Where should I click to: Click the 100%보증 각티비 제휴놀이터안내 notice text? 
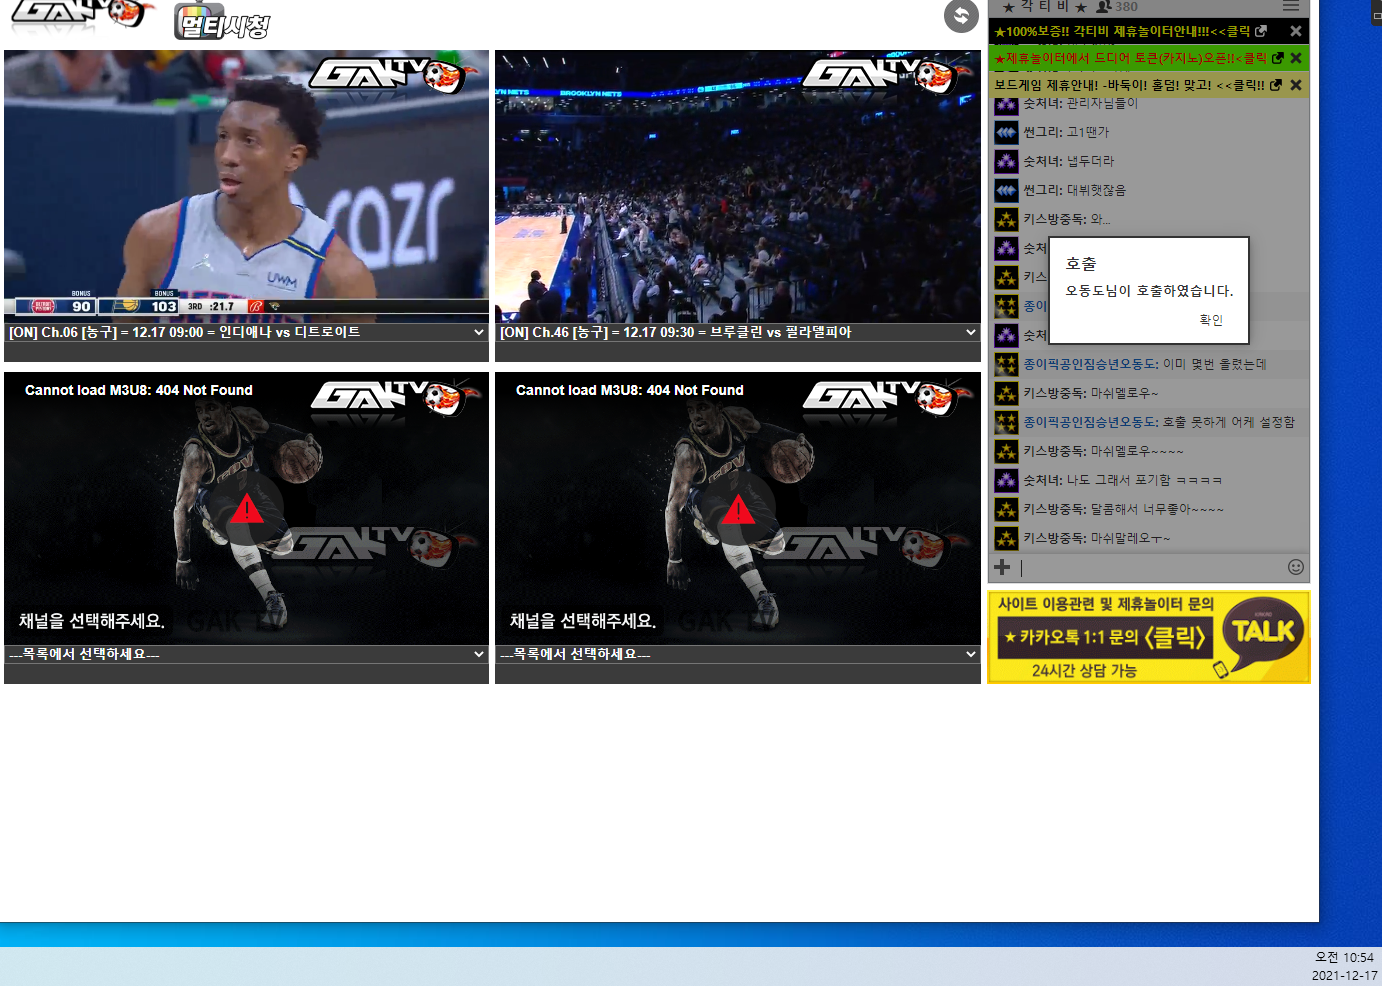(1122, 31)
